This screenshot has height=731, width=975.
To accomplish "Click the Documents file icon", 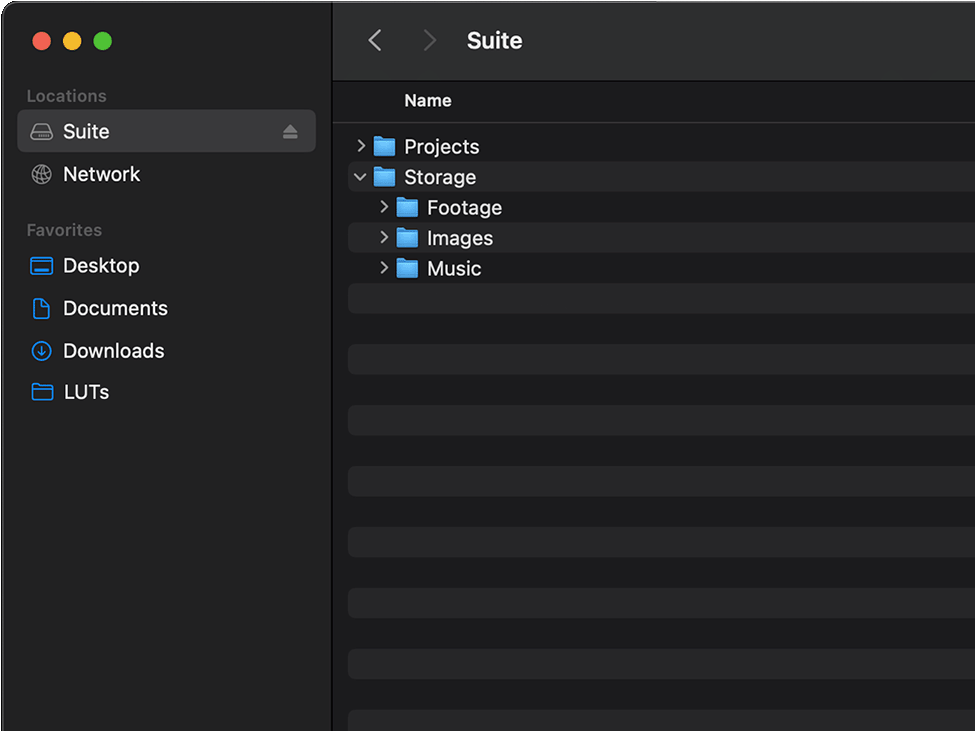I will (41, 308).
